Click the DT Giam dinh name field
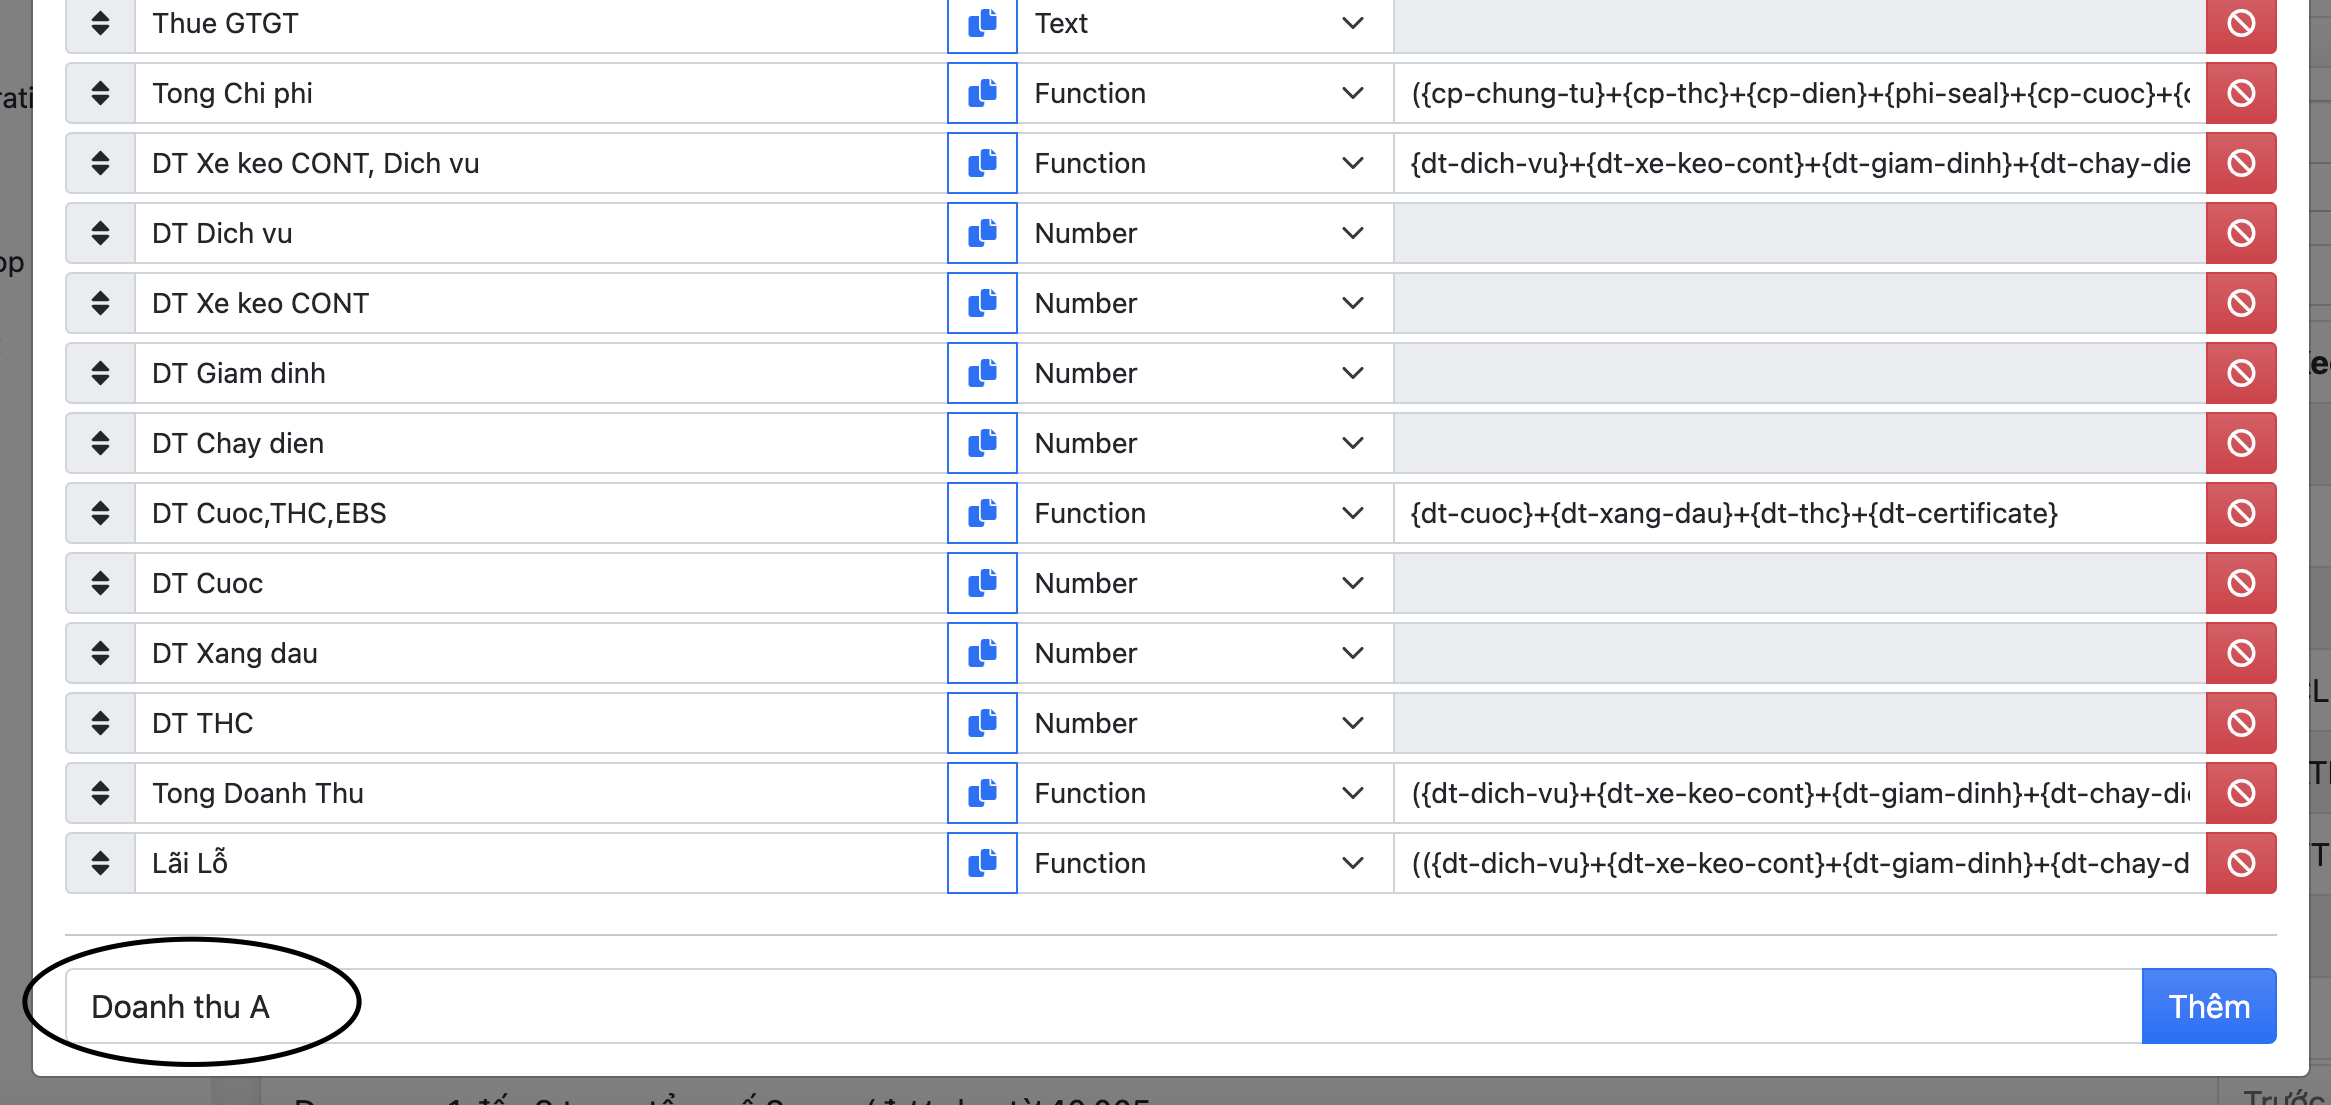This screenshot has width=2331, height=1105. (x=540, y=373)
